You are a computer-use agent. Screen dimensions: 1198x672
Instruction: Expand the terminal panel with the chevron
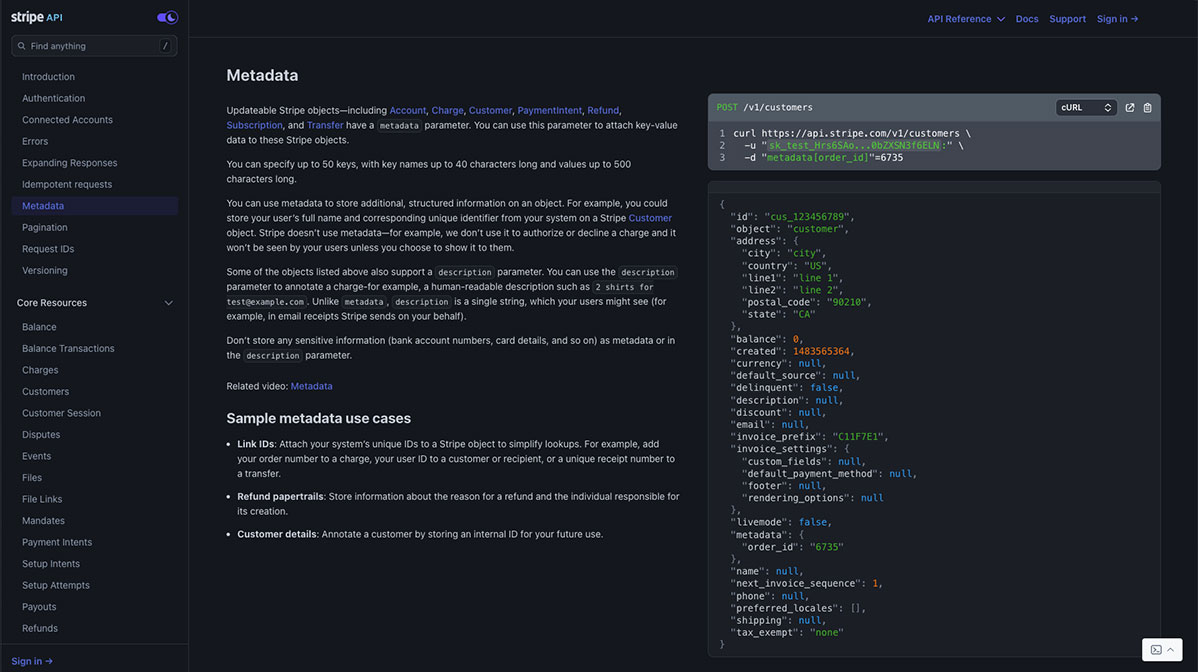(x=1171, y=648)
